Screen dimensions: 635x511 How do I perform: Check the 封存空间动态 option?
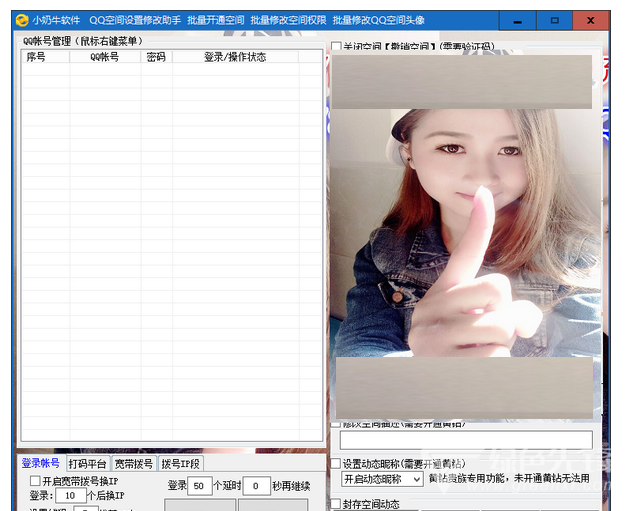(x=336, y=504)
